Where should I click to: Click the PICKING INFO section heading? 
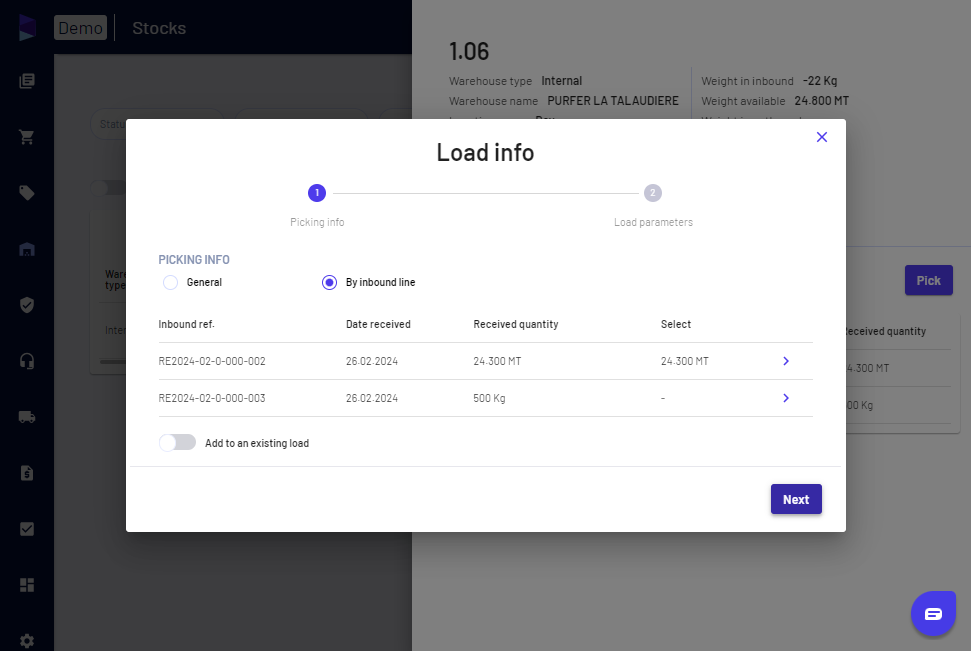[x=194, y=260]
